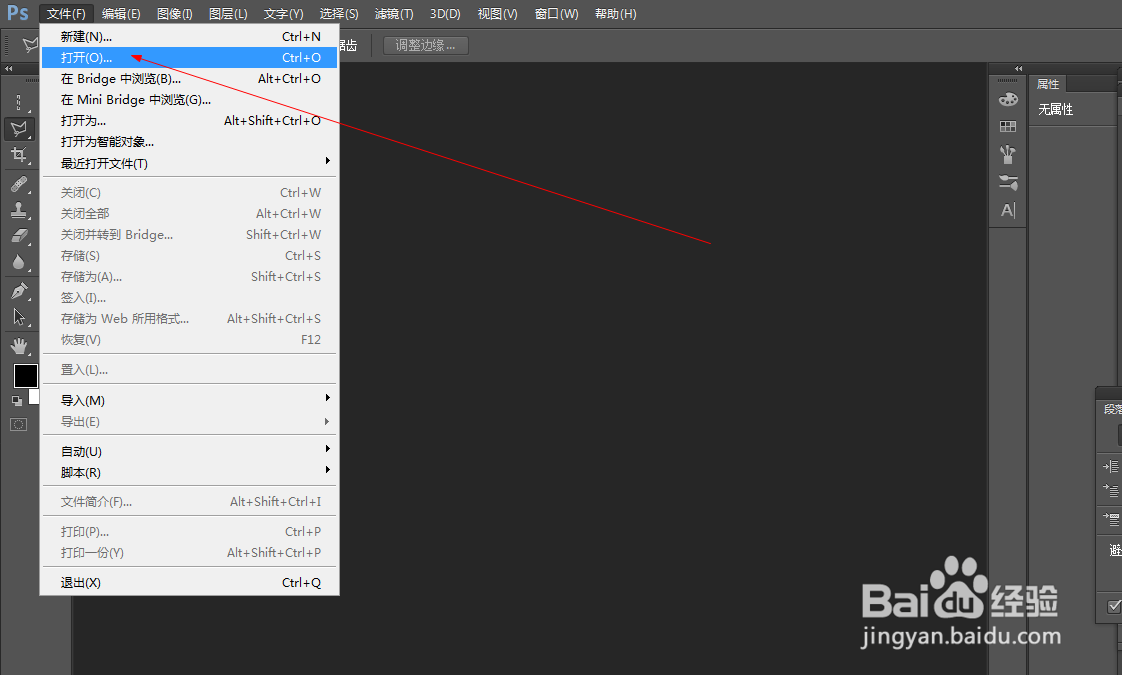Toggle Quick Mask mode icon
This screenshot has width=1122, height=675.
[x=19, y=424]
